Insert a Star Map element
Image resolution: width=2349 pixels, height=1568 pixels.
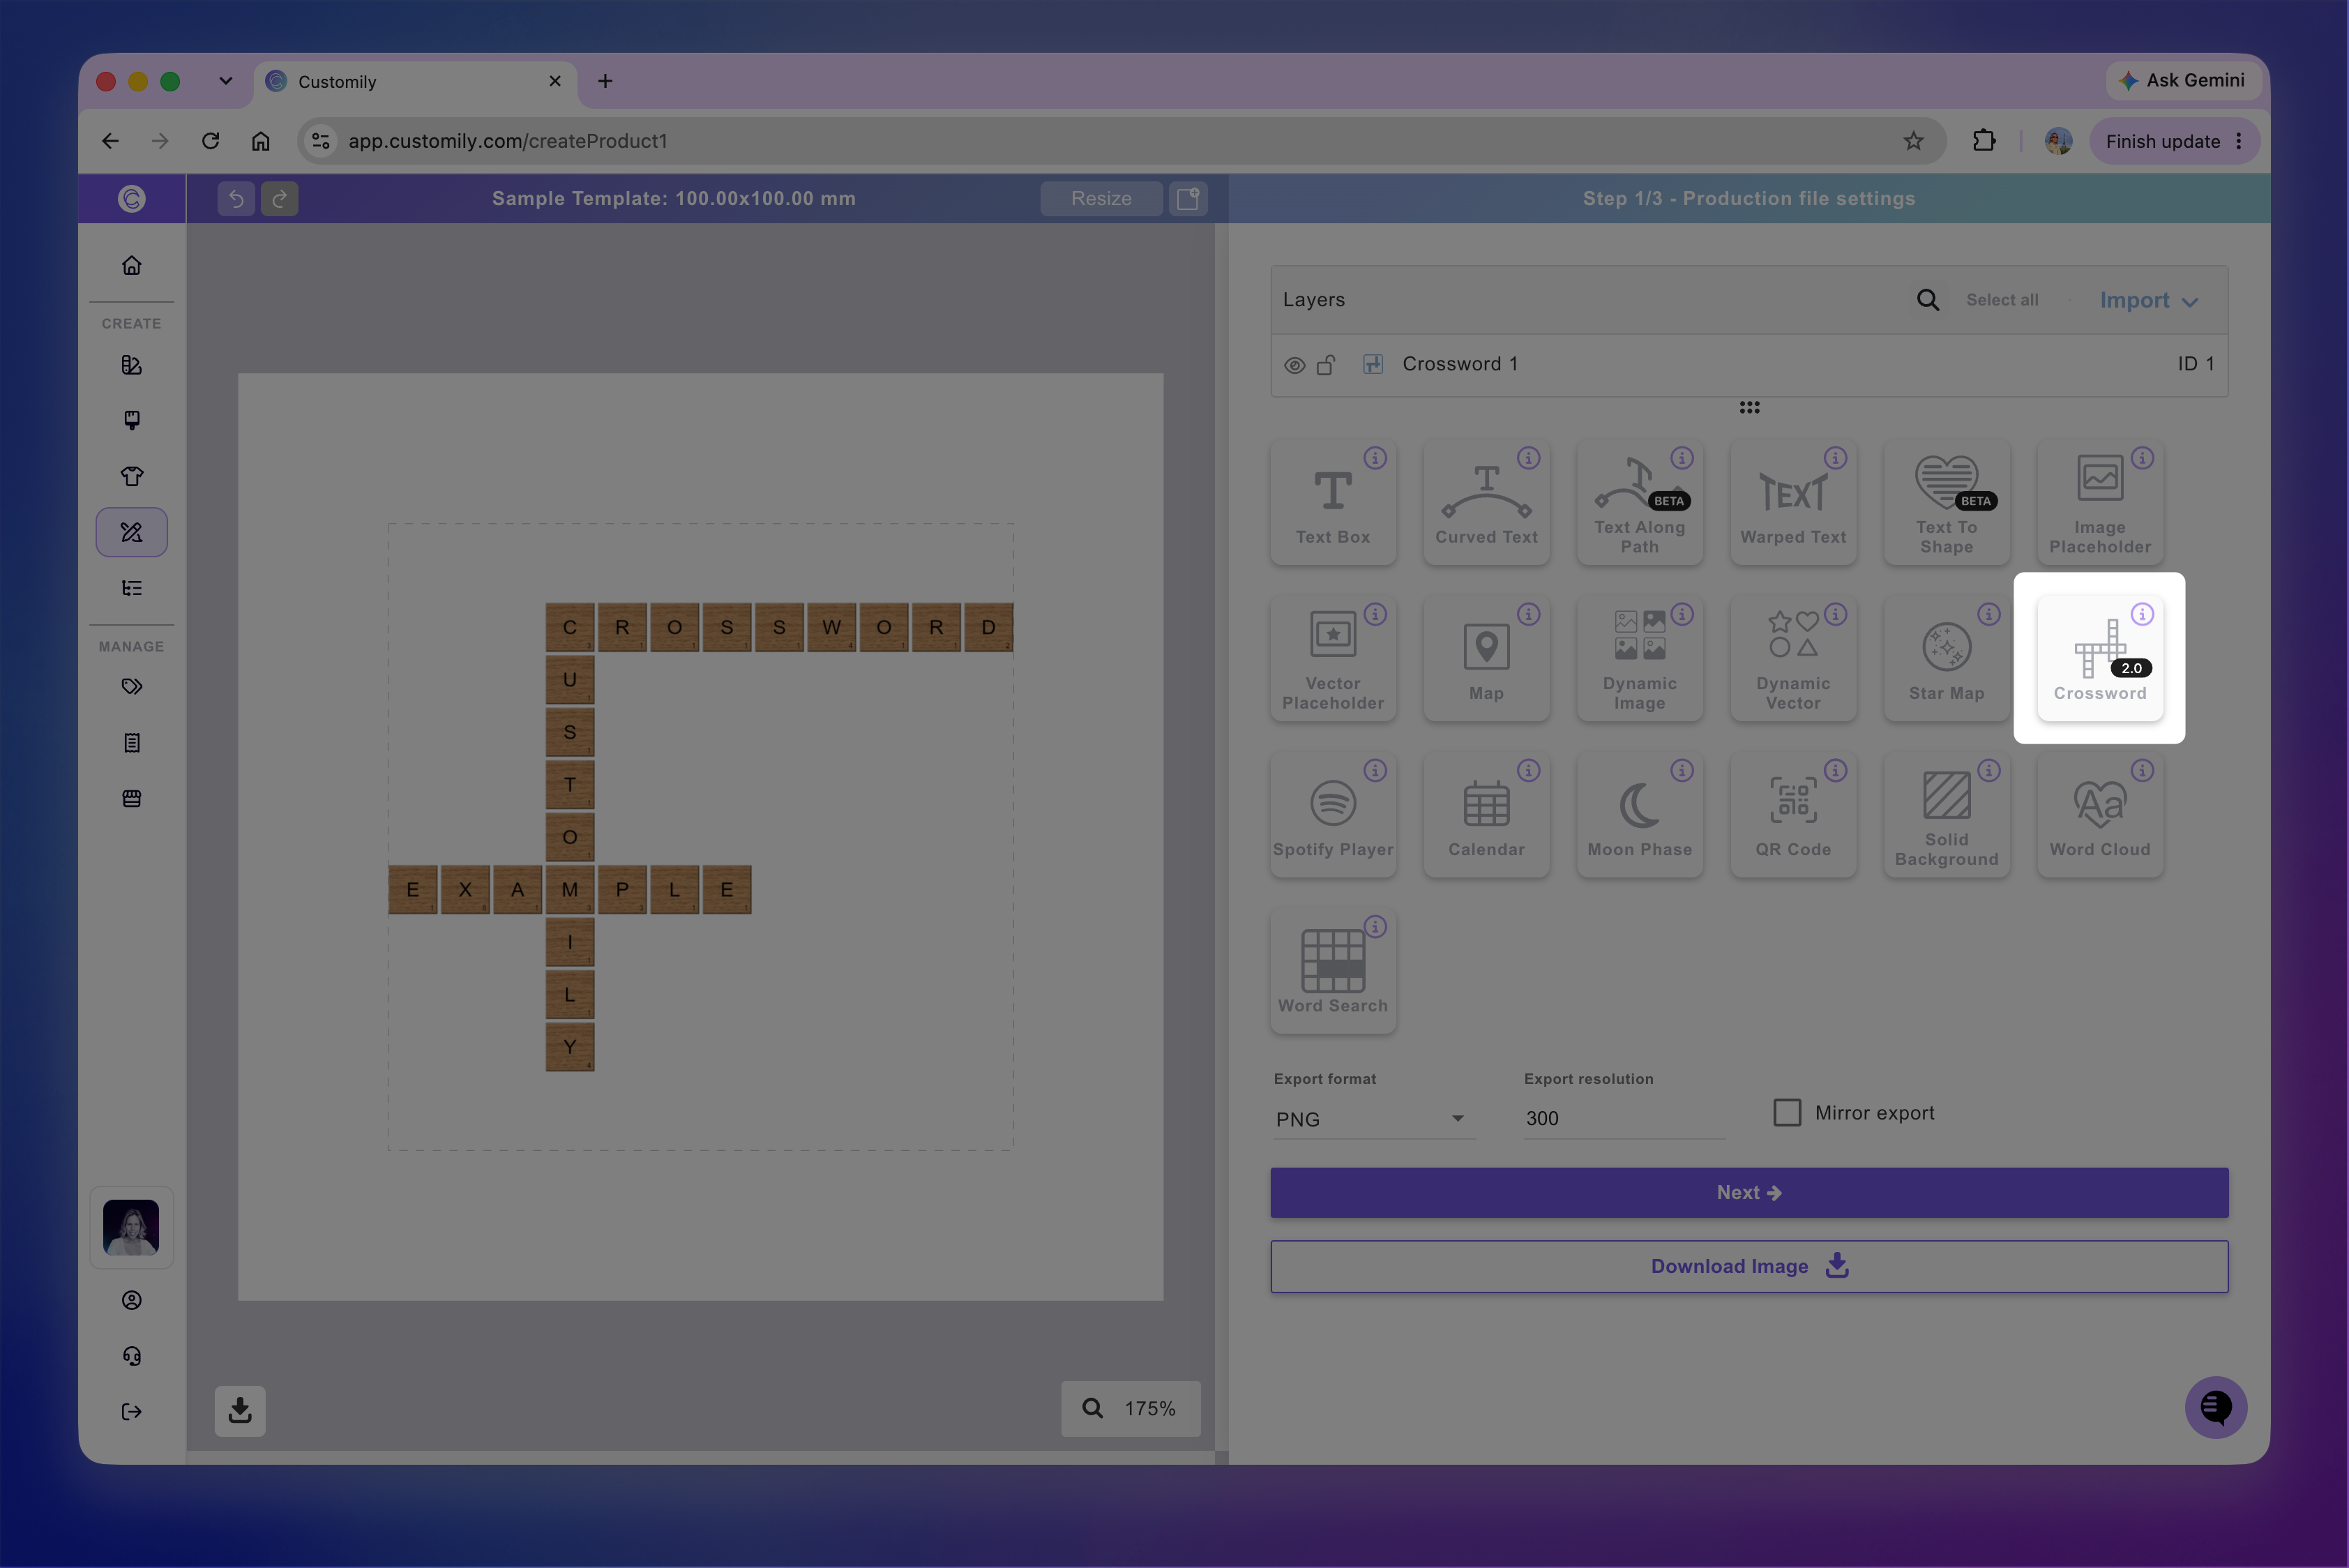click(x=1946, y=659)
